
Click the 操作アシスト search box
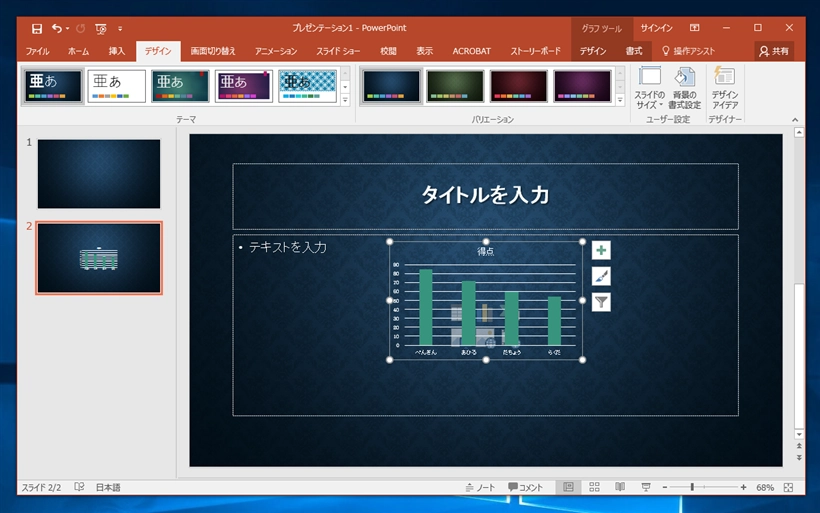(x=688, y=51)
